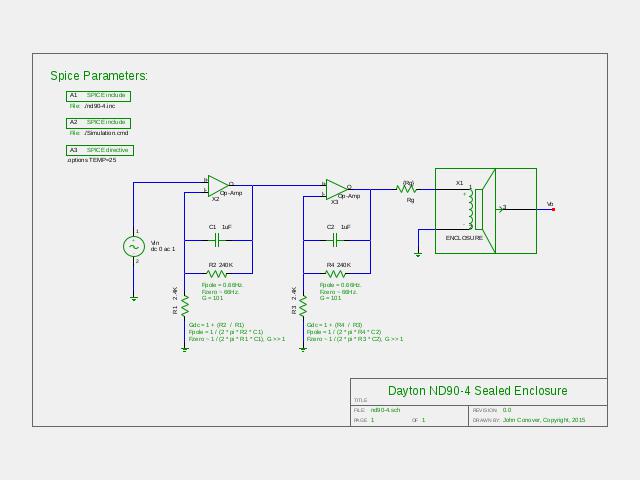The height and width of the screenshot is (480, 640).
Task: Click the "Gdc = 1 + (R4 / R3)" formula
Action: [334, 325]
